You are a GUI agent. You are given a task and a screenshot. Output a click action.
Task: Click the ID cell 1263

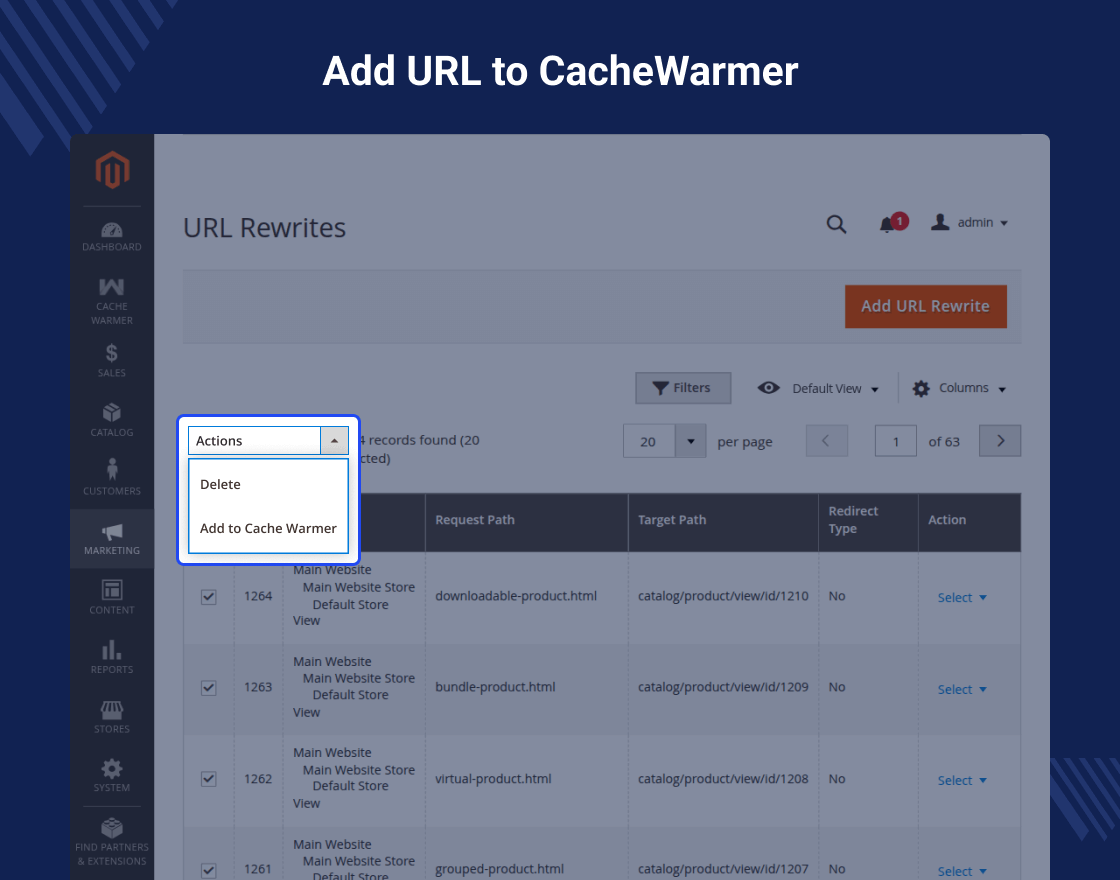click(258, 687)
